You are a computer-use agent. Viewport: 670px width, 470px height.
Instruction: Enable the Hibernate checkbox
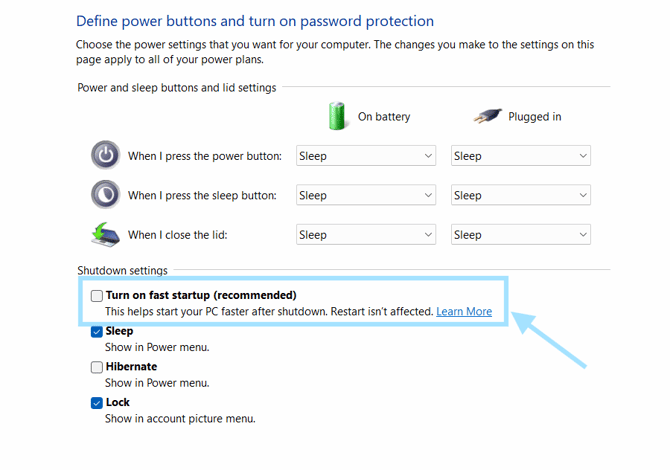click(x=97, y=367)
